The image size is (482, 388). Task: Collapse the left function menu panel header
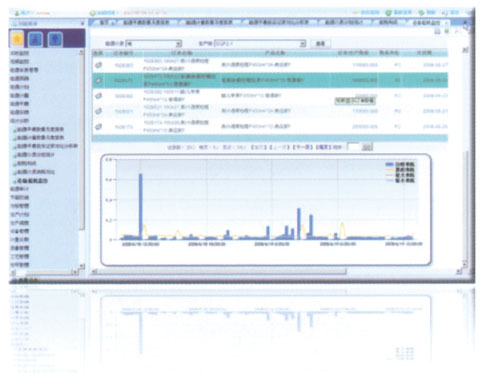coord(82,24)
